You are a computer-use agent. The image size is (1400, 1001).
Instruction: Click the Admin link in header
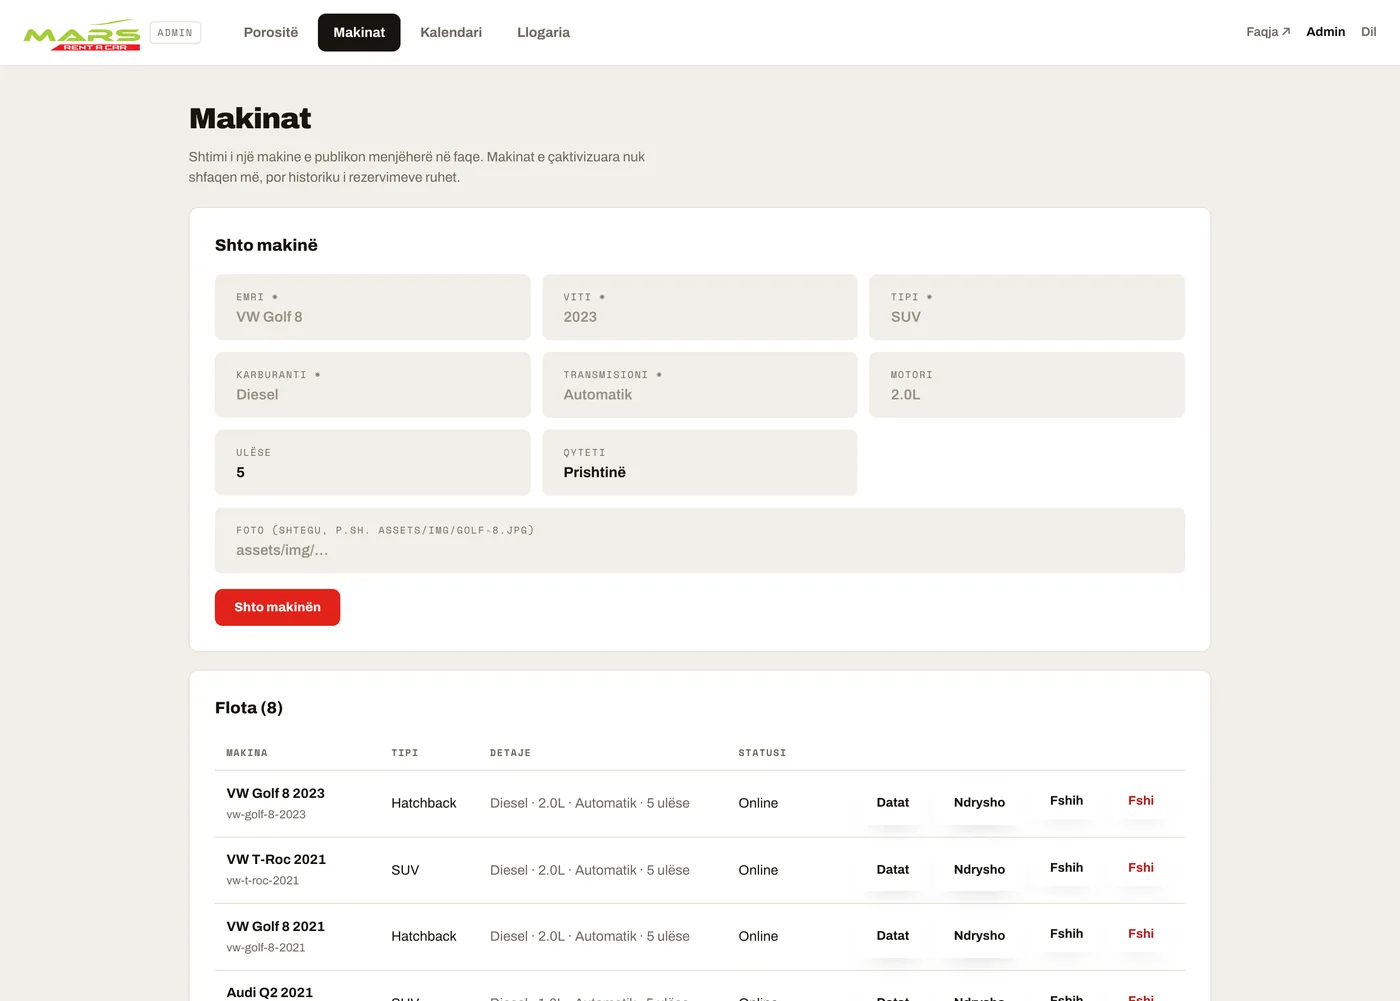(1325, 32)
